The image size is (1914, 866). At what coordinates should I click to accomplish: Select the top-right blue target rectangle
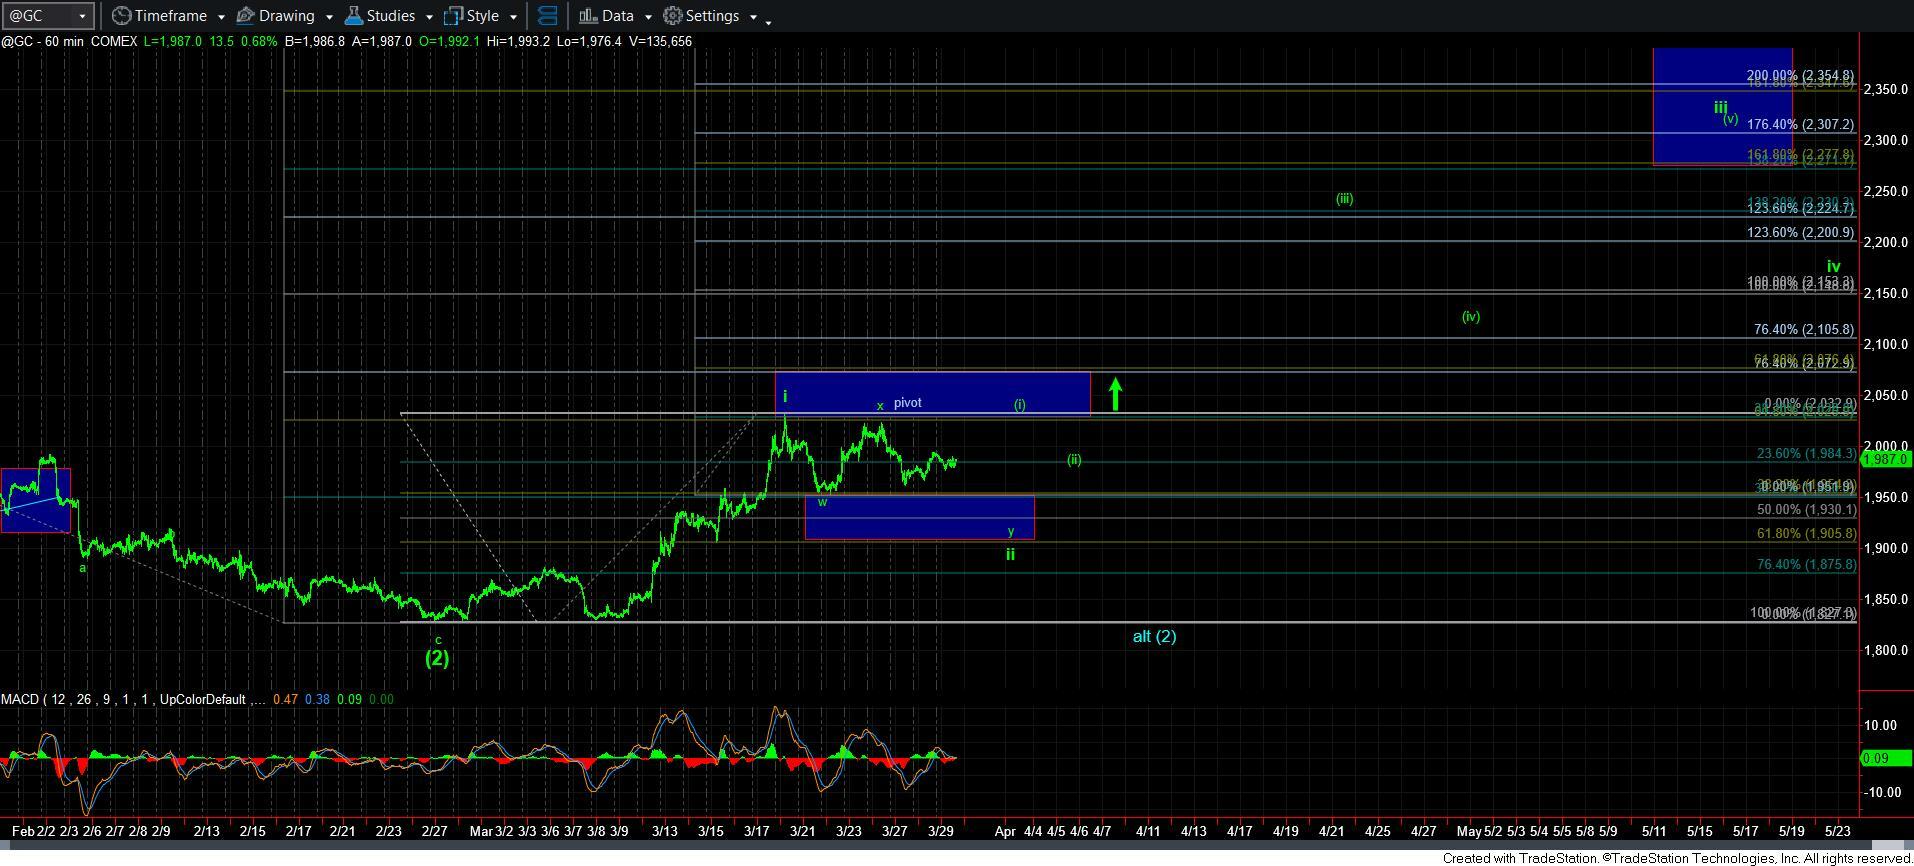tap(1722, 106)
